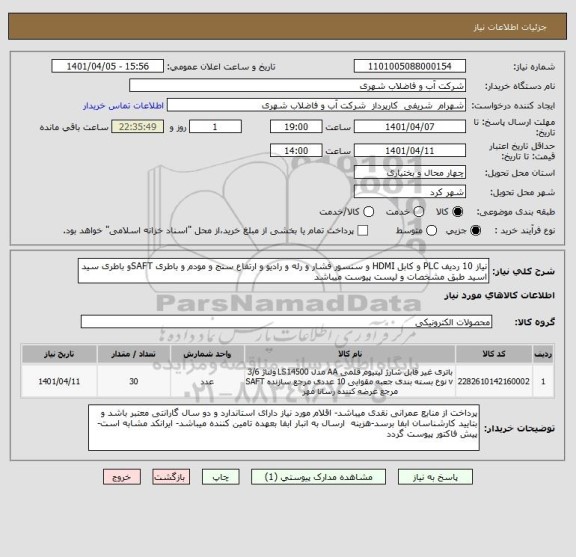Screen dimensions: 576x557
Task: Click goods code 2282610142160002 cell
Action: coord(494,381)
